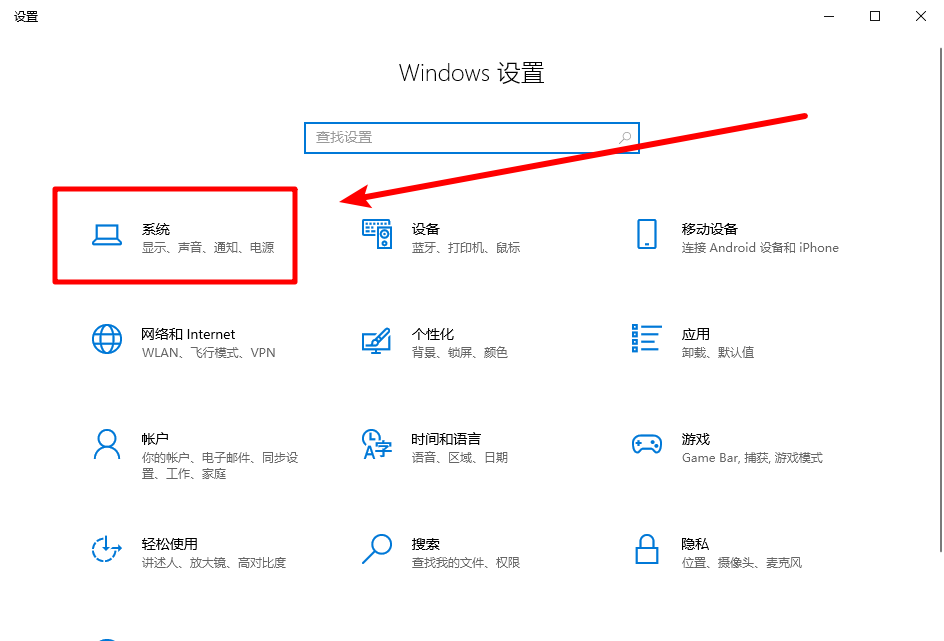Click 语音、区域、日期 description
The height and width of the screenshot is (641, 944).
(x=459, y=458)
